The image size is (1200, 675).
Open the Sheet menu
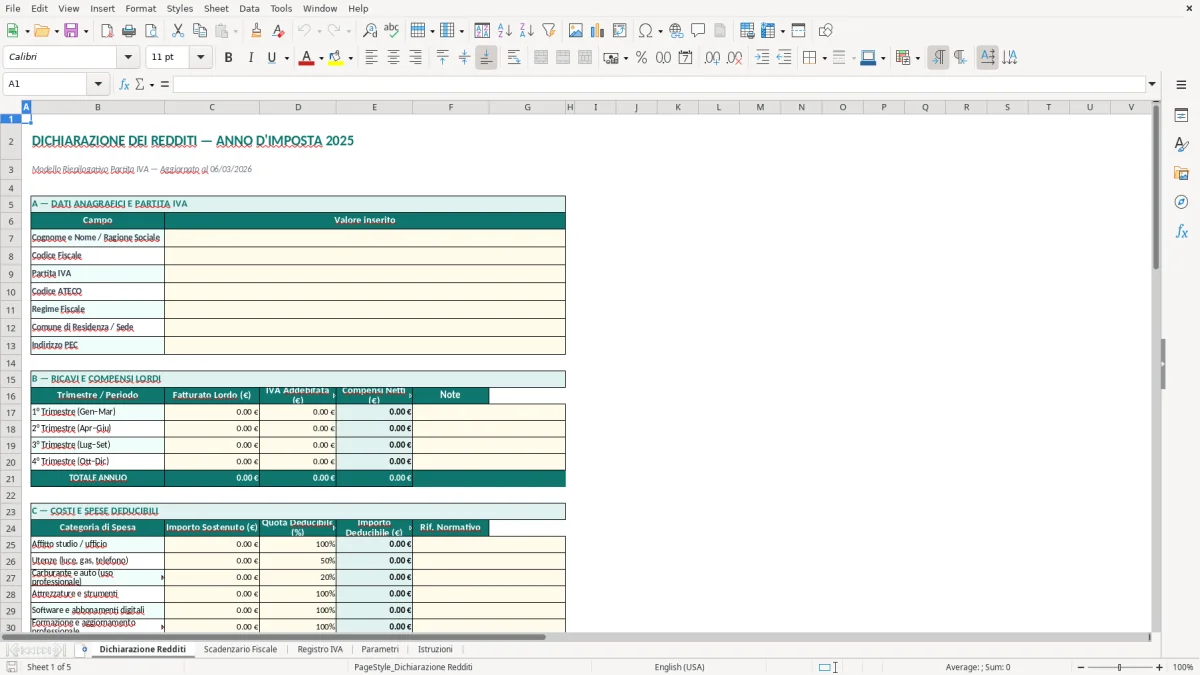pos(216,8)
